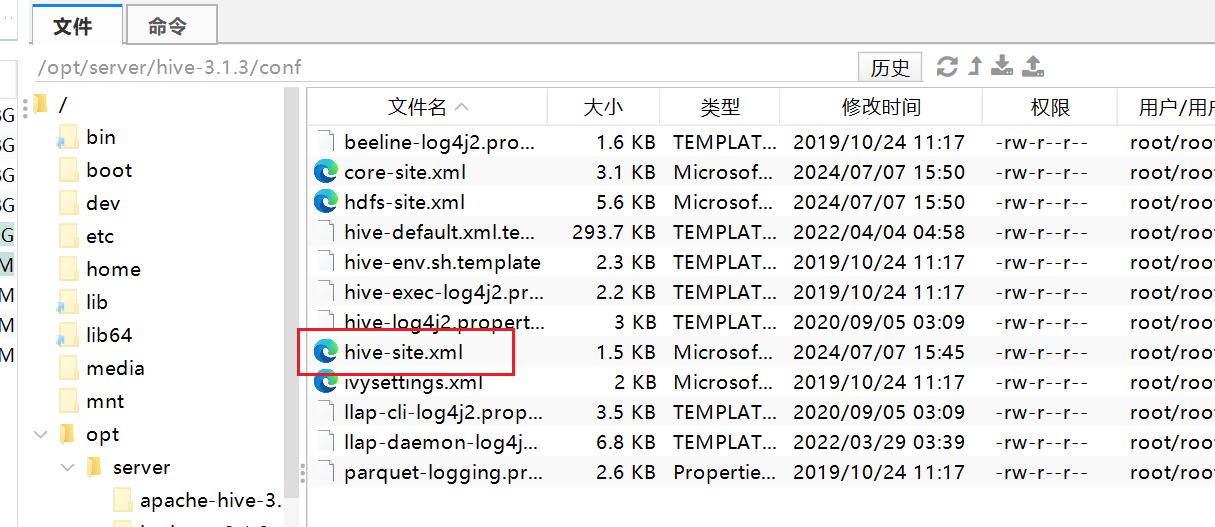Click the file icon of hive-exec-log4j2.pr...
The image size is (1215, 527).
tap(325, 292)
